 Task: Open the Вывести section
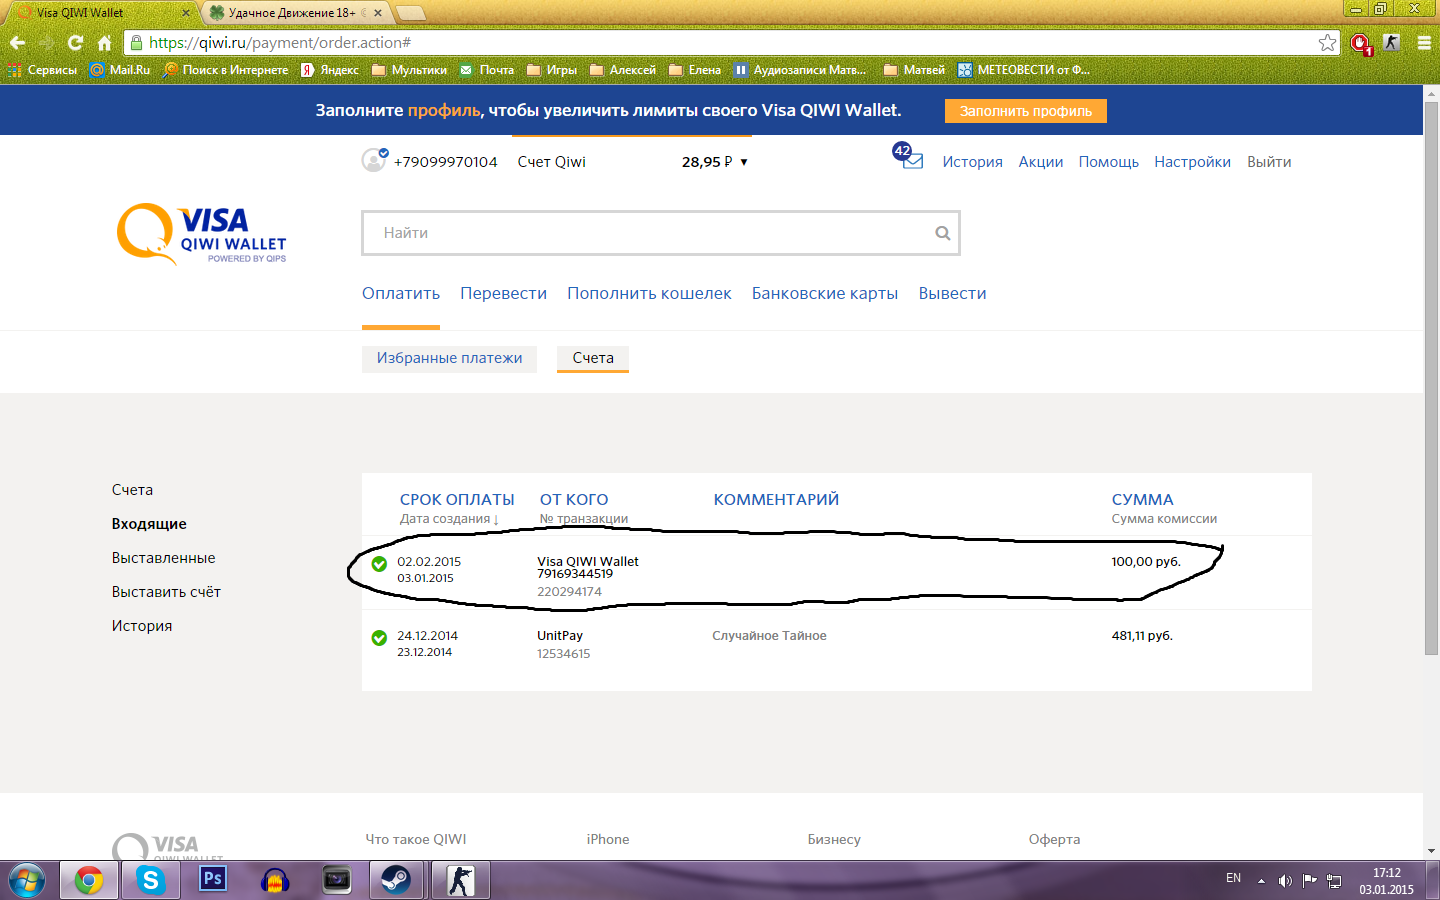(952, 293)
